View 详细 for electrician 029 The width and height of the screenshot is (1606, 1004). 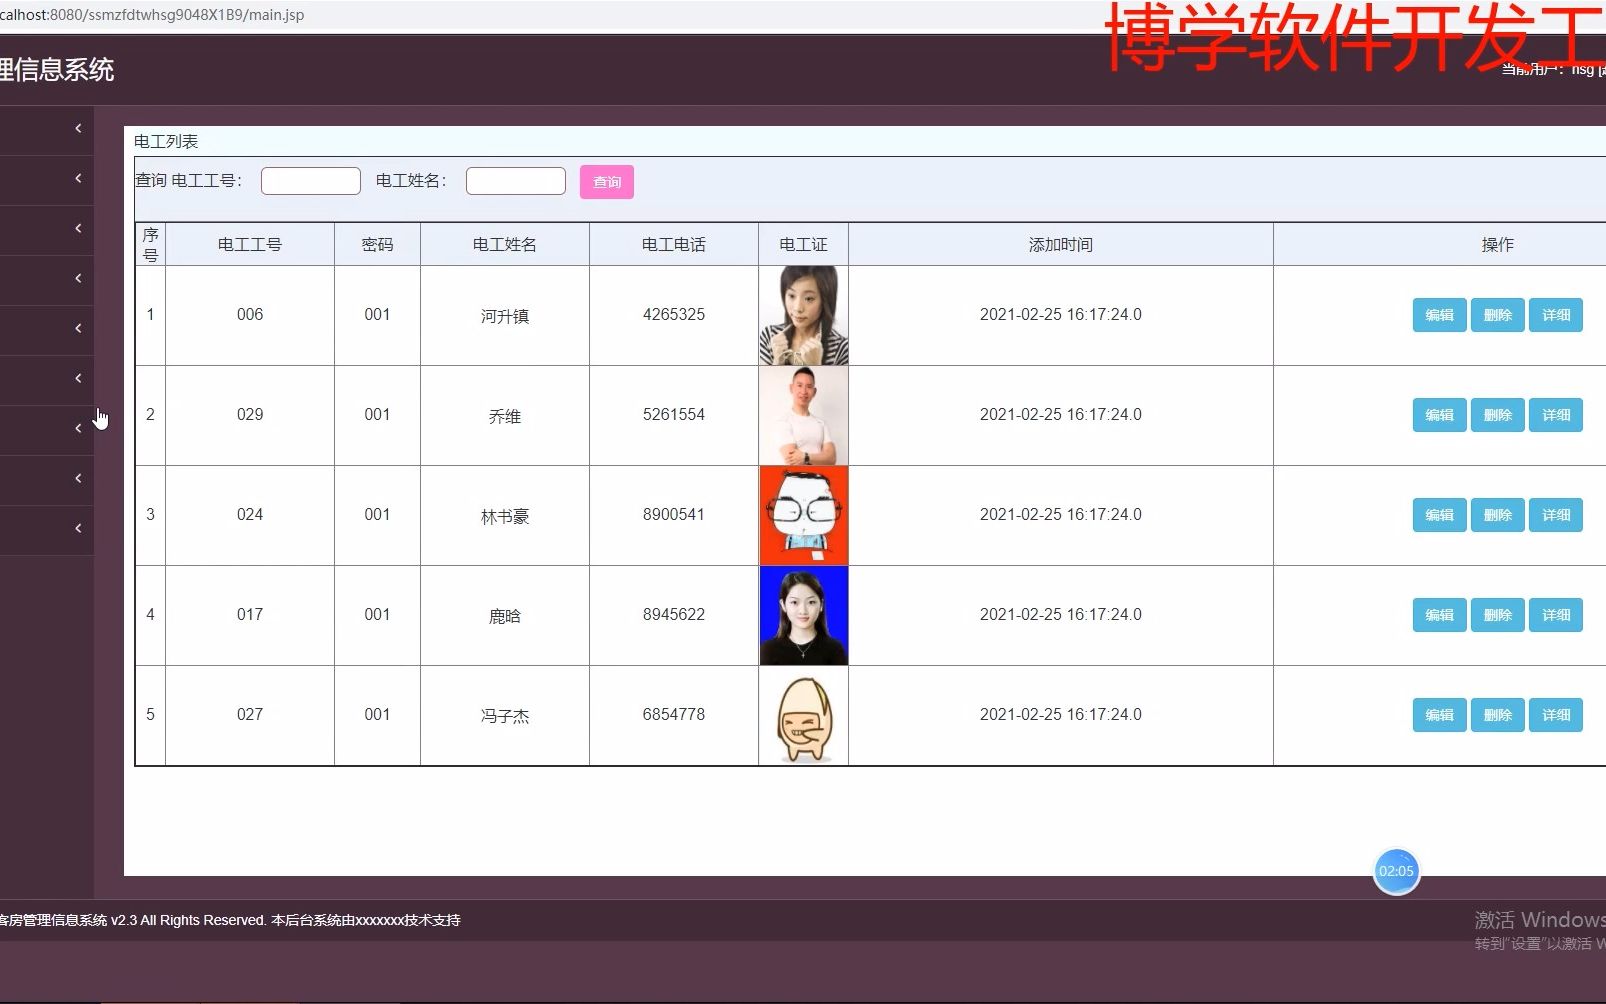[x=1555, y=415]
